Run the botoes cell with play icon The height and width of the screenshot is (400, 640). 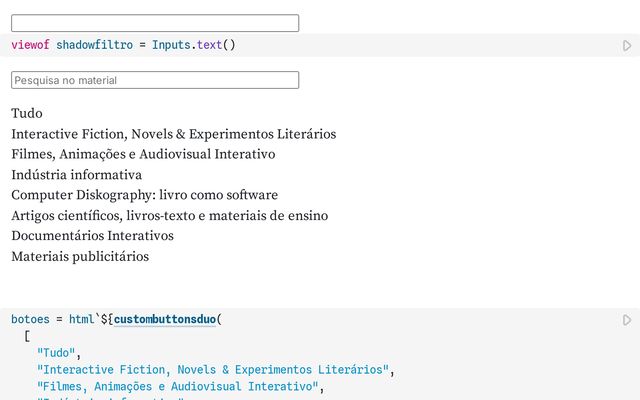pos(627,320)
